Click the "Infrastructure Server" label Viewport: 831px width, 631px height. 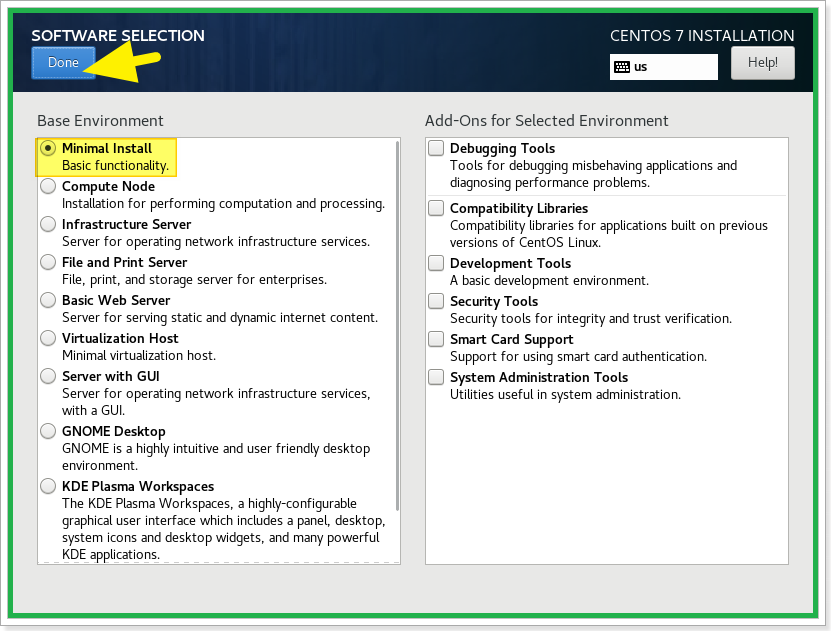[x=126, y=224]
